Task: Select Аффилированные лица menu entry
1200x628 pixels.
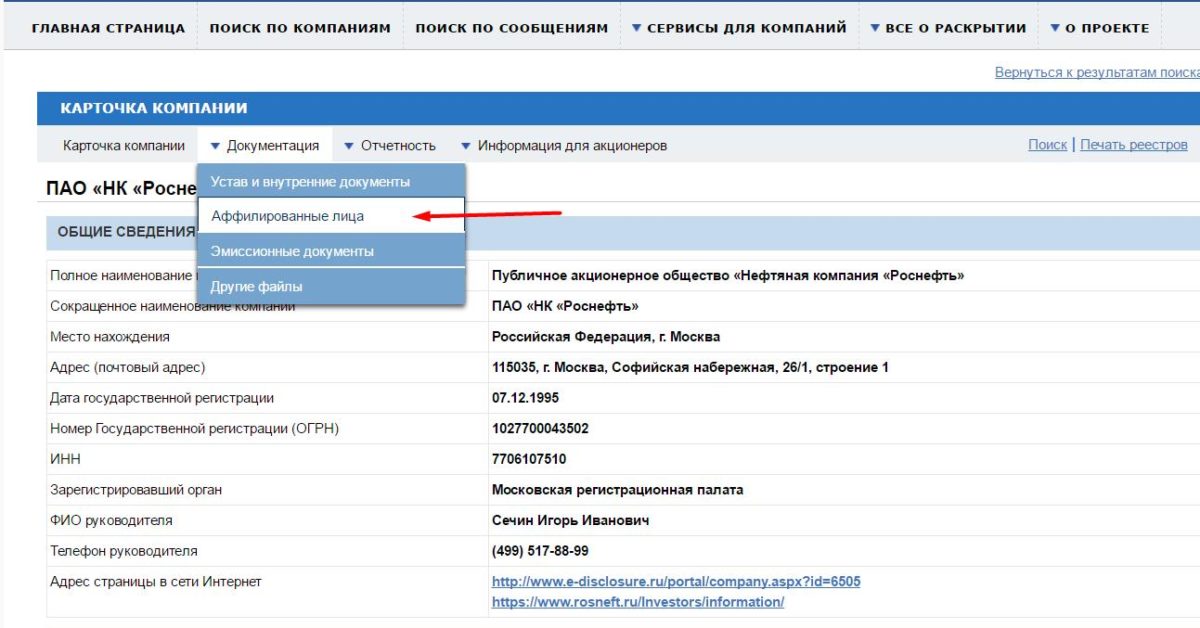Action: click(x=332, y=216)
